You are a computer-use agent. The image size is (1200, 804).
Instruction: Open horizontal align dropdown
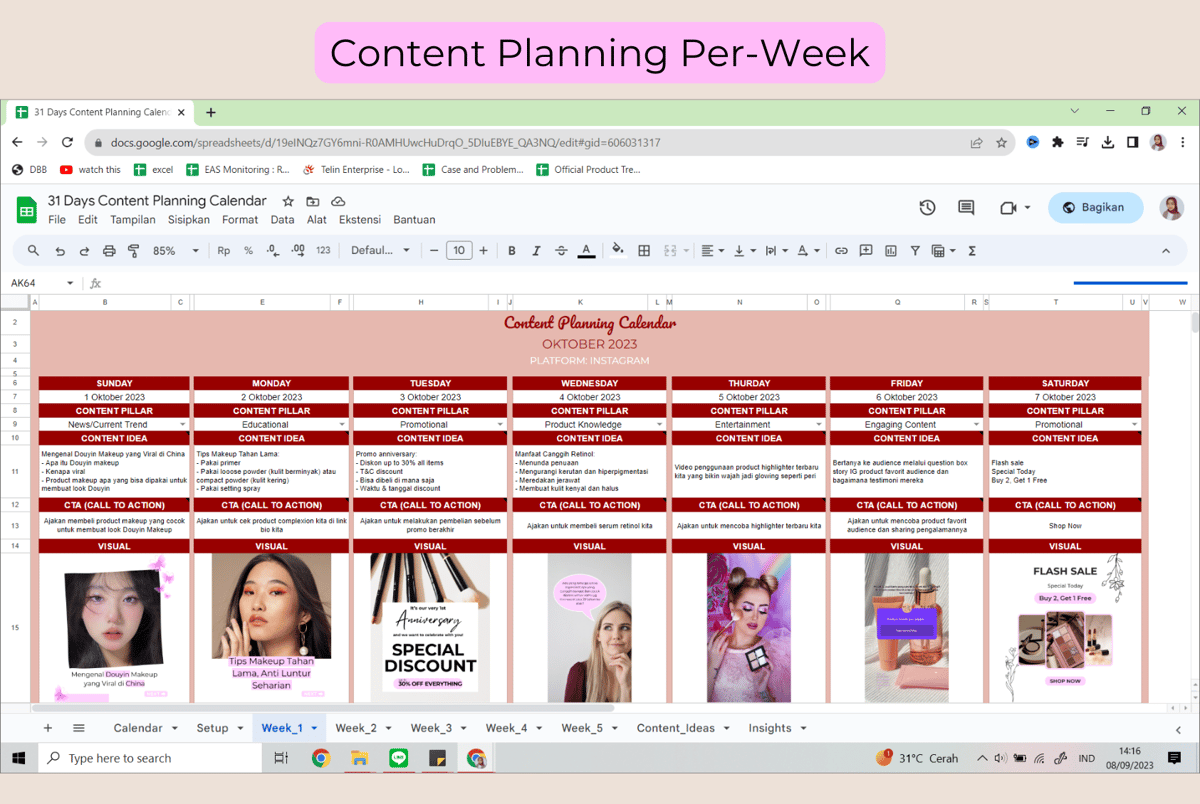712,251
